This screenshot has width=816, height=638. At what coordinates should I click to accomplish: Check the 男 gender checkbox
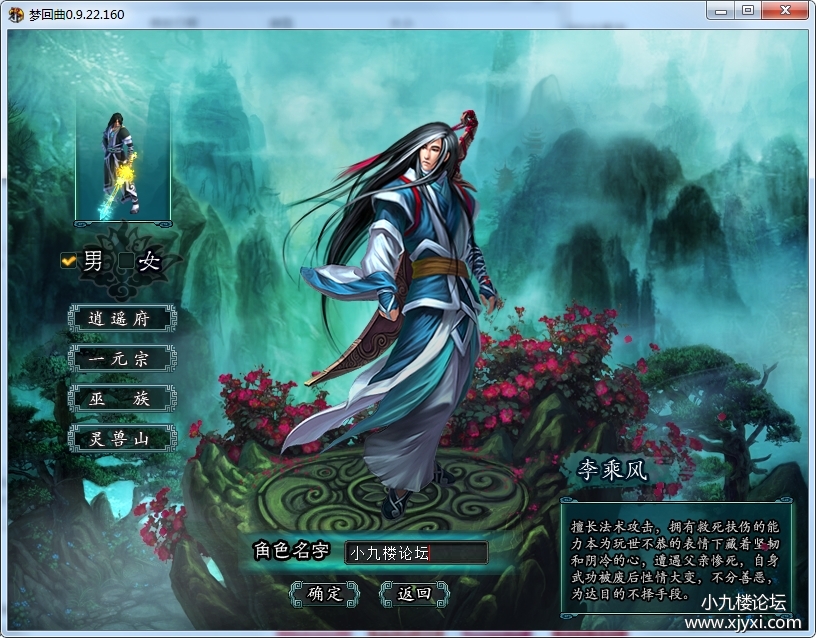point(69,261)
